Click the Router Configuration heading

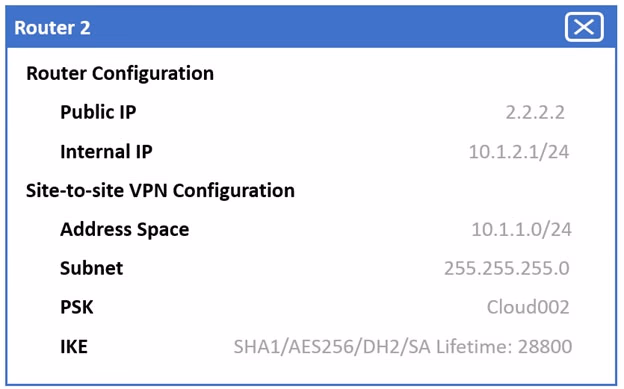tap(120, 73)
